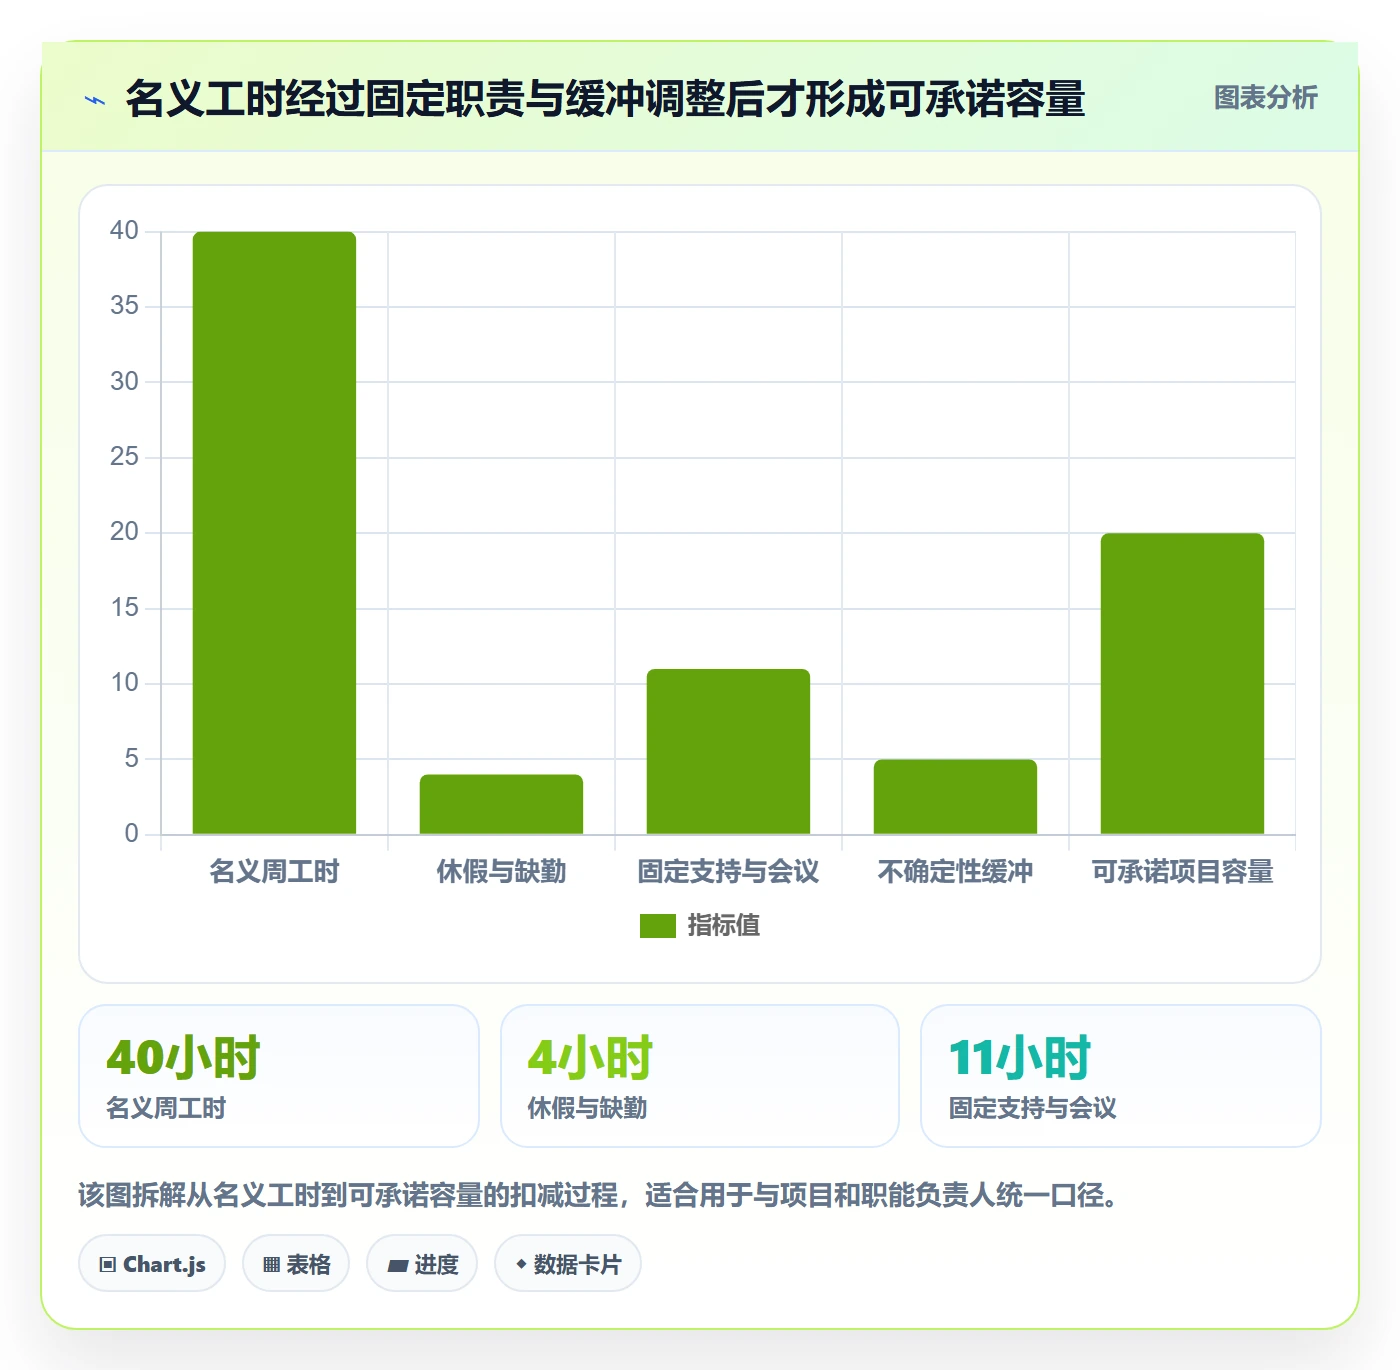Screen dimensions: 1400x1370
Task: Click the 11小时 stat value
Action: (x=1019, y=1057)
